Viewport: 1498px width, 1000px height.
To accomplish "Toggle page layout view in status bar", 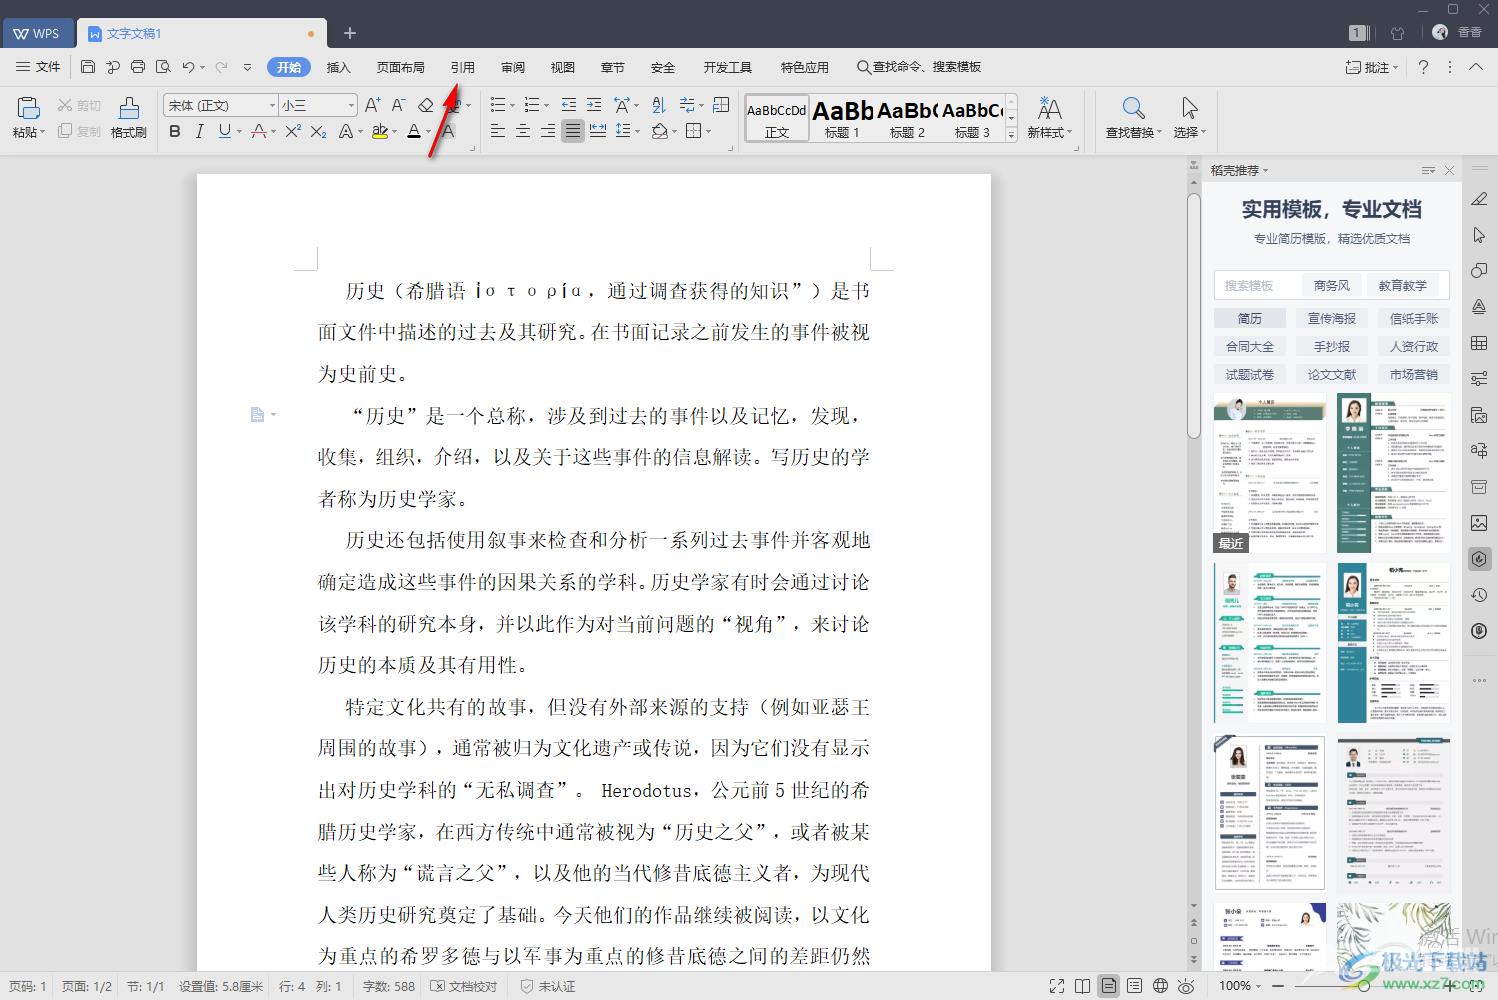I will (x=1109, y=986).
